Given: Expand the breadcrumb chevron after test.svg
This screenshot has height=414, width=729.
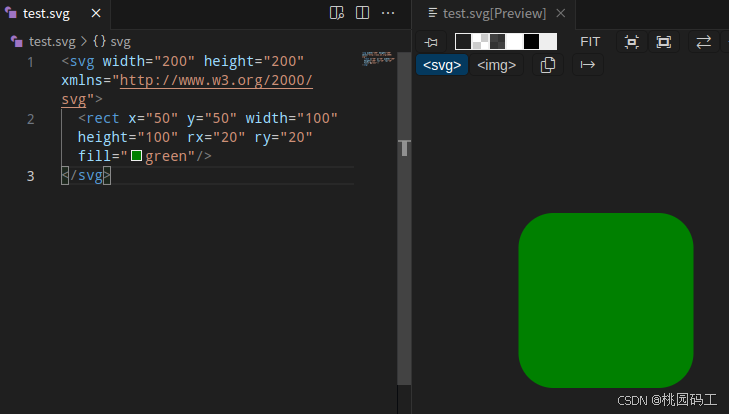Looking at the screenshot, I should [x=84, y=41].
